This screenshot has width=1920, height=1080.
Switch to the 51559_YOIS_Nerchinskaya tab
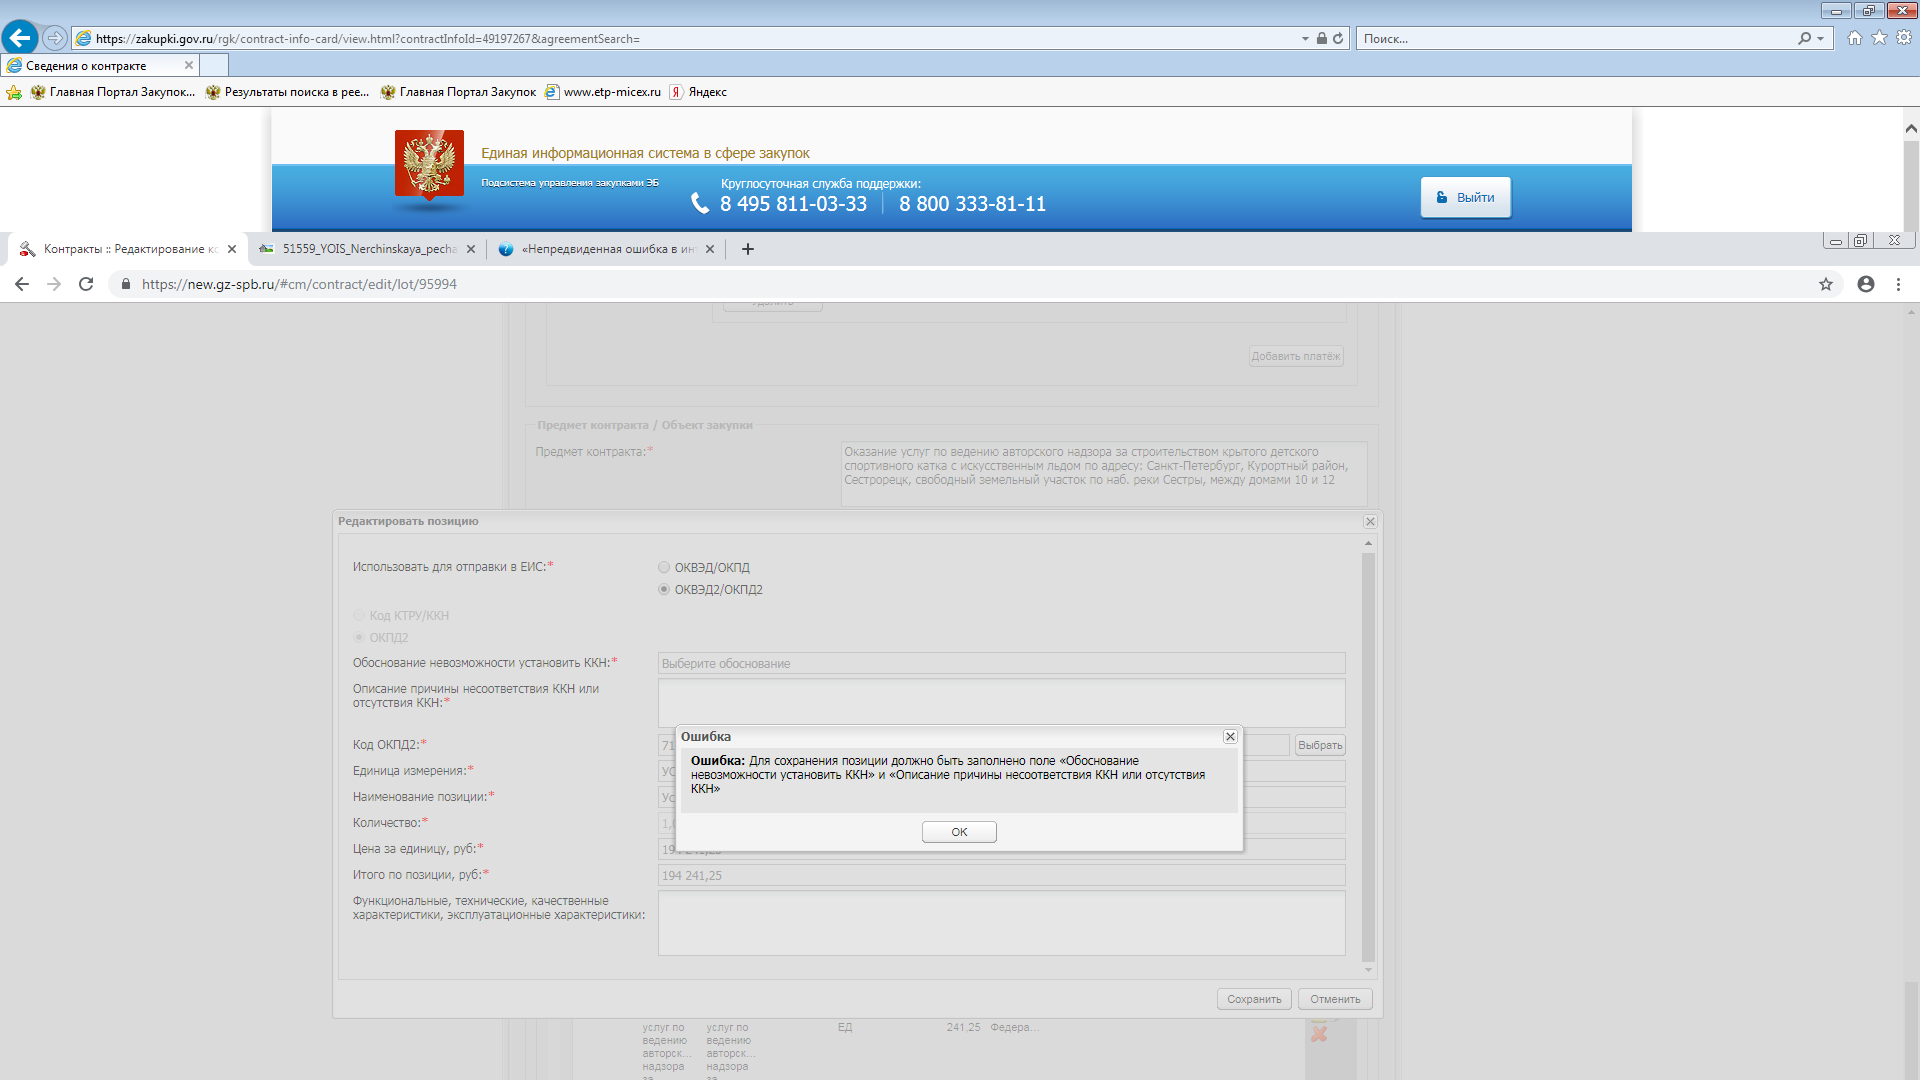click(x=368, y=249)
